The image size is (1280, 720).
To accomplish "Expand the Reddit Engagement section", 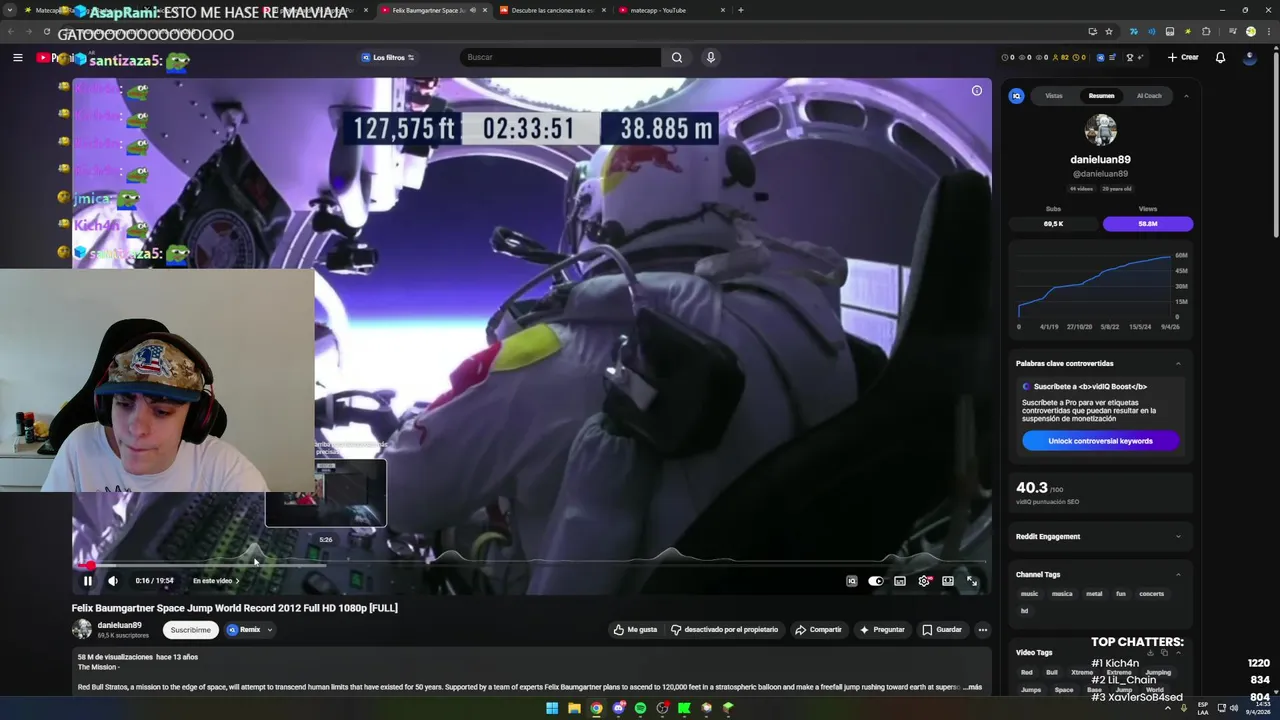I will 1178,537.
